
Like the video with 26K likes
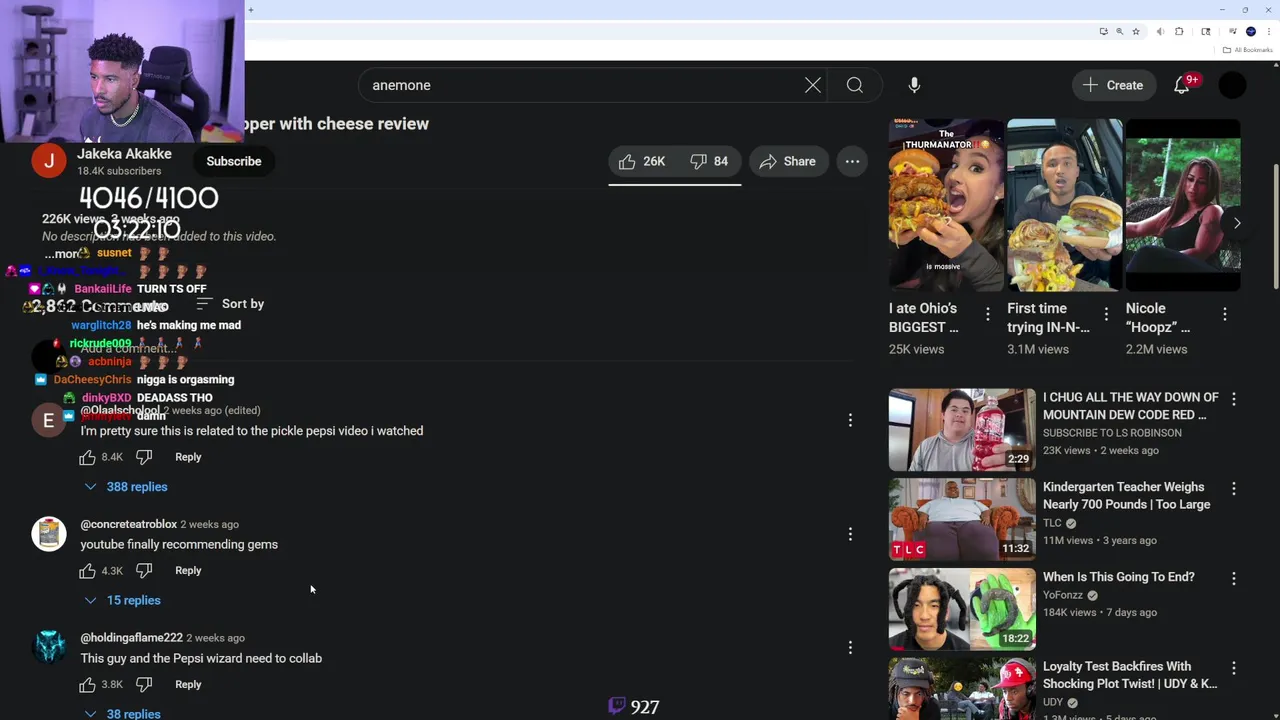click(x=642, y=161)
